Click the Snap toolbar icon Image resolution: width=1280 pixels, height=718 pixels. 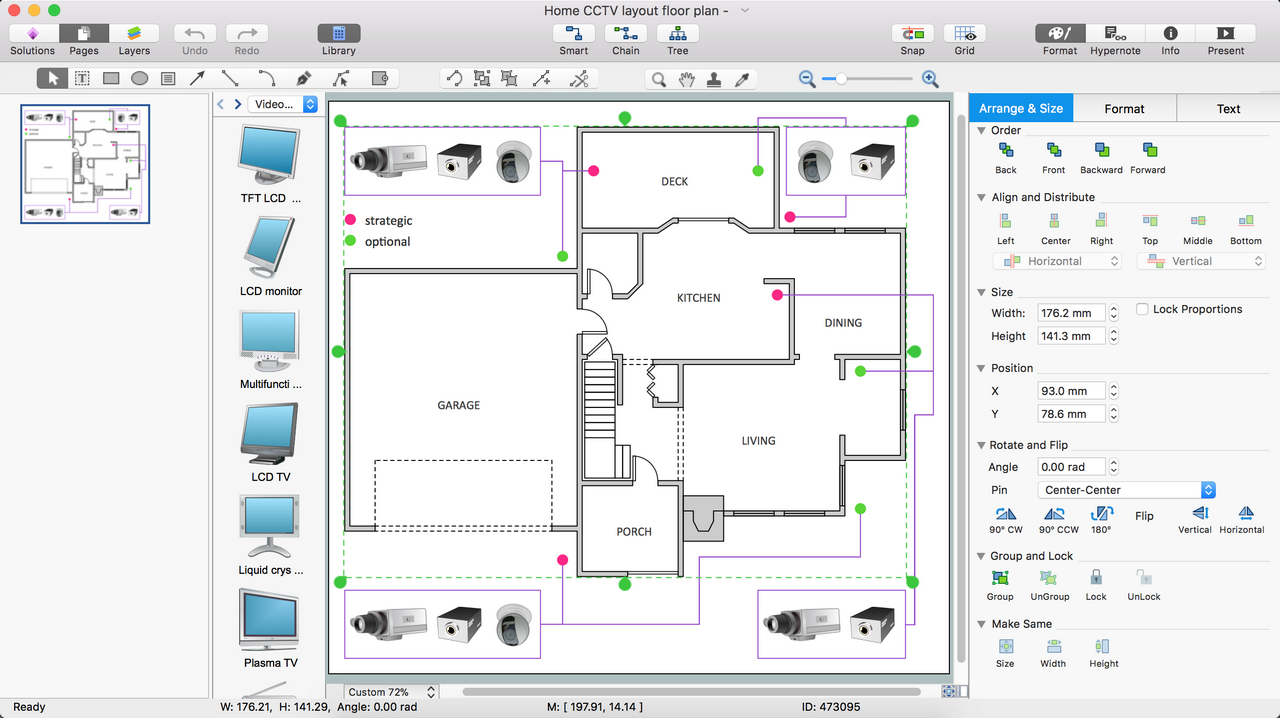[912, 34]
